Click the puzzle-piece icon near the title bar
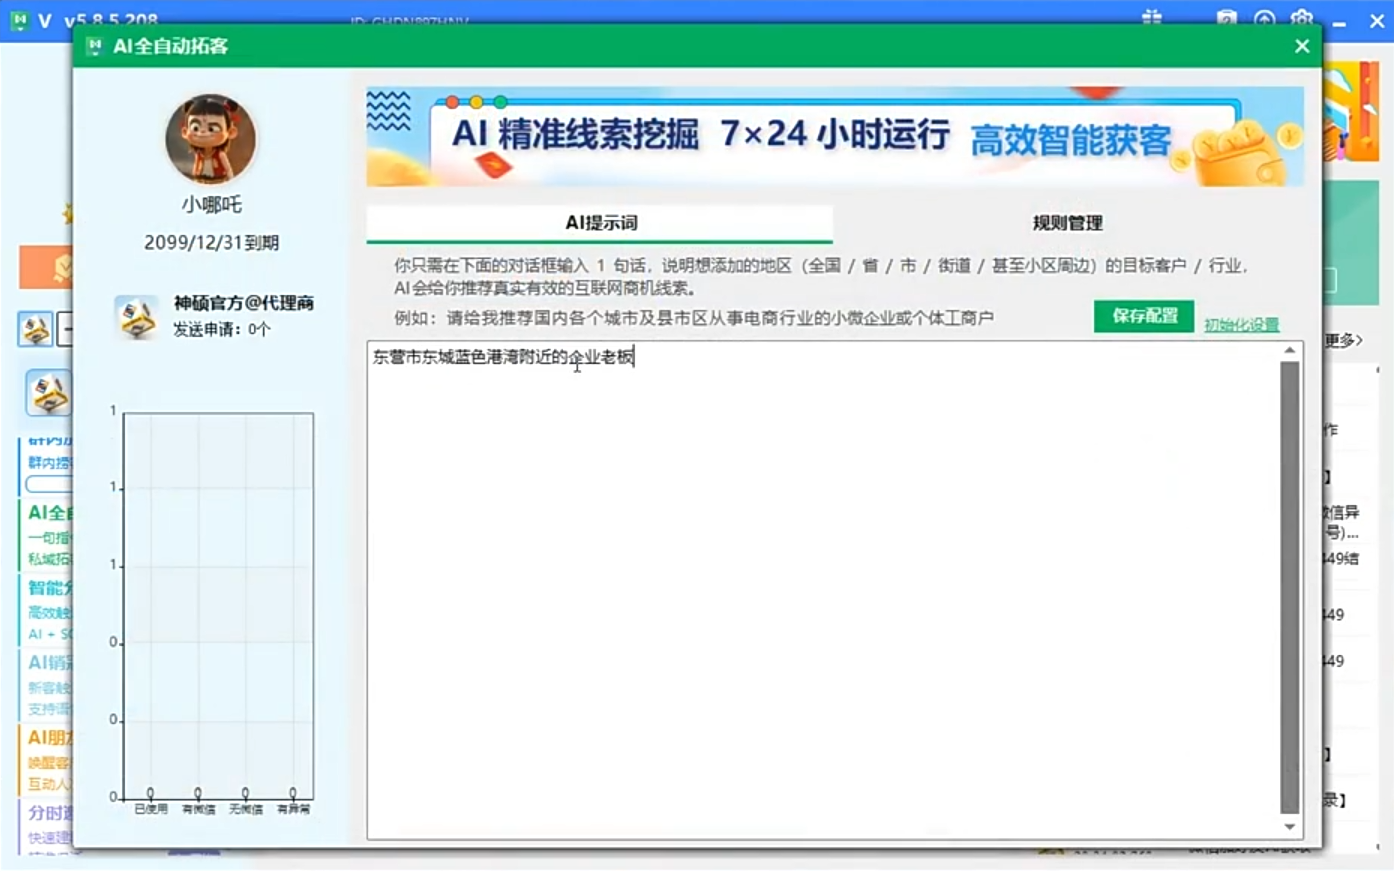Viewport: 1394px width, 872px height. (1151, 17)
